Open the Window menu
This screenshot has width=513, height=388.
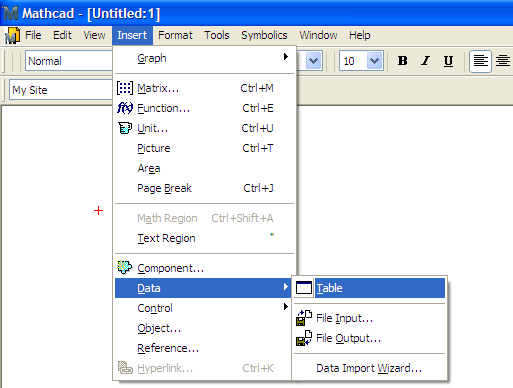318,35
